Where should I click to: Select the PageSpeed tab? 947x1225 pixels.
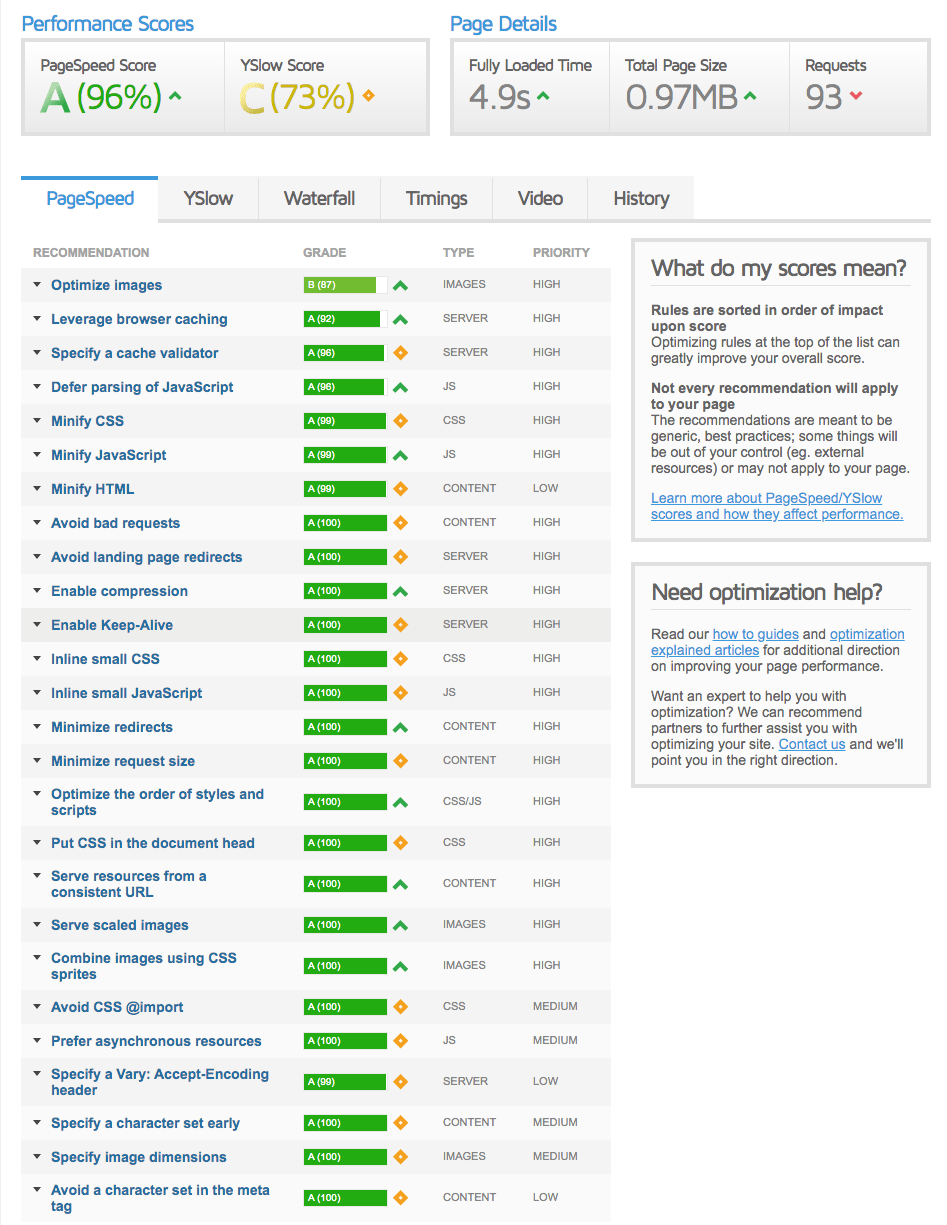[x=90, y=198]
